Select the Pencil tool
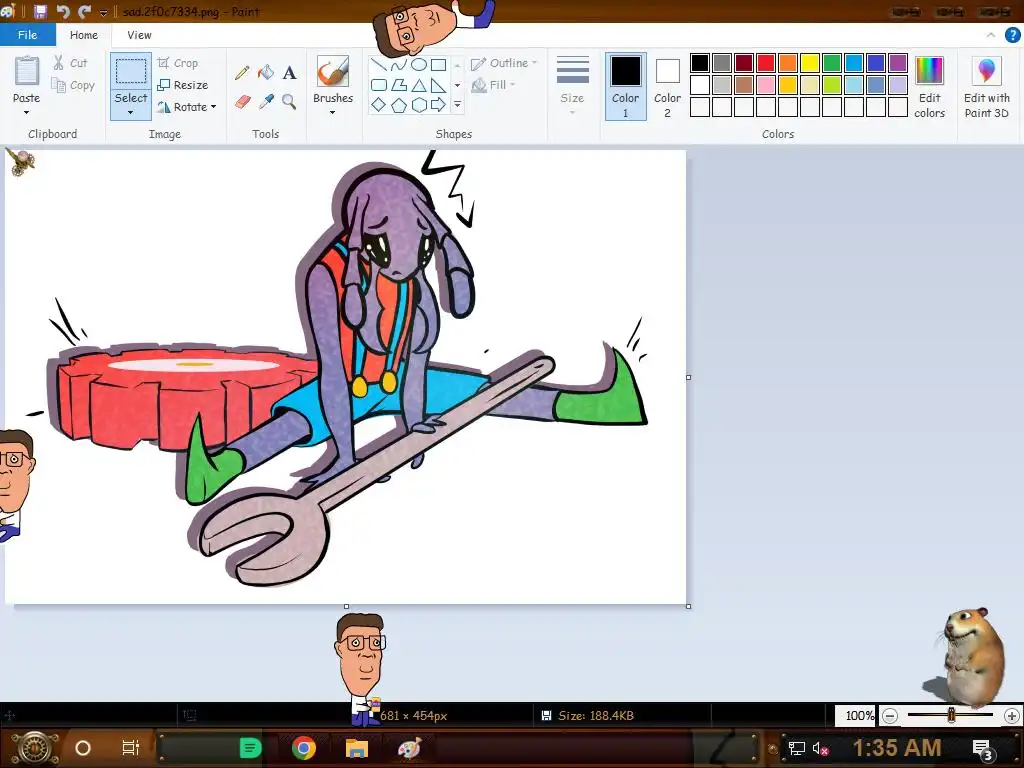Screen dimensions: 1024x768 (242, 72)
